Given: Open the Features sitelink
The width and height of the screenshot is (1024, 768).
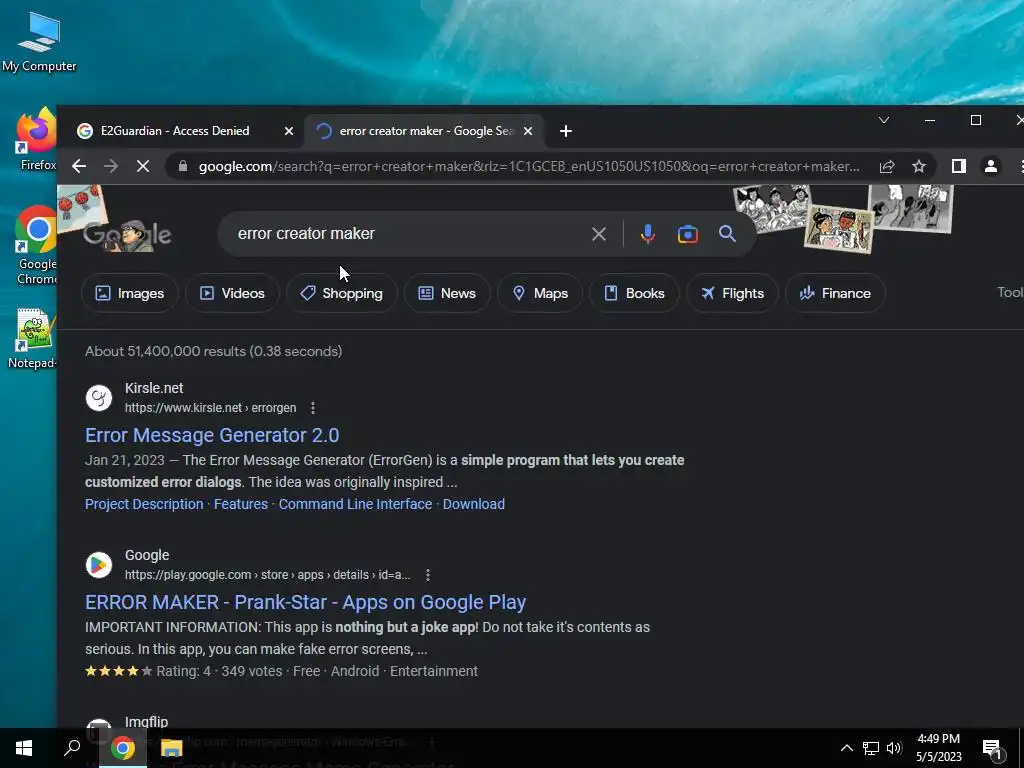Looking at the screenshot, I should pyautogui.click(x=241, y=504).
